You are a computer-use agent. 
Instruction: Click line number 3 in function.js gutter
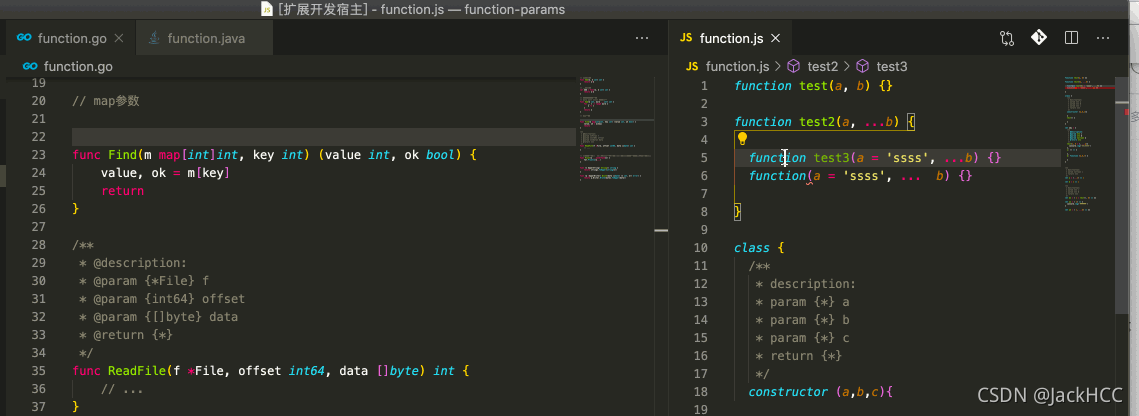tap(704, 122)
